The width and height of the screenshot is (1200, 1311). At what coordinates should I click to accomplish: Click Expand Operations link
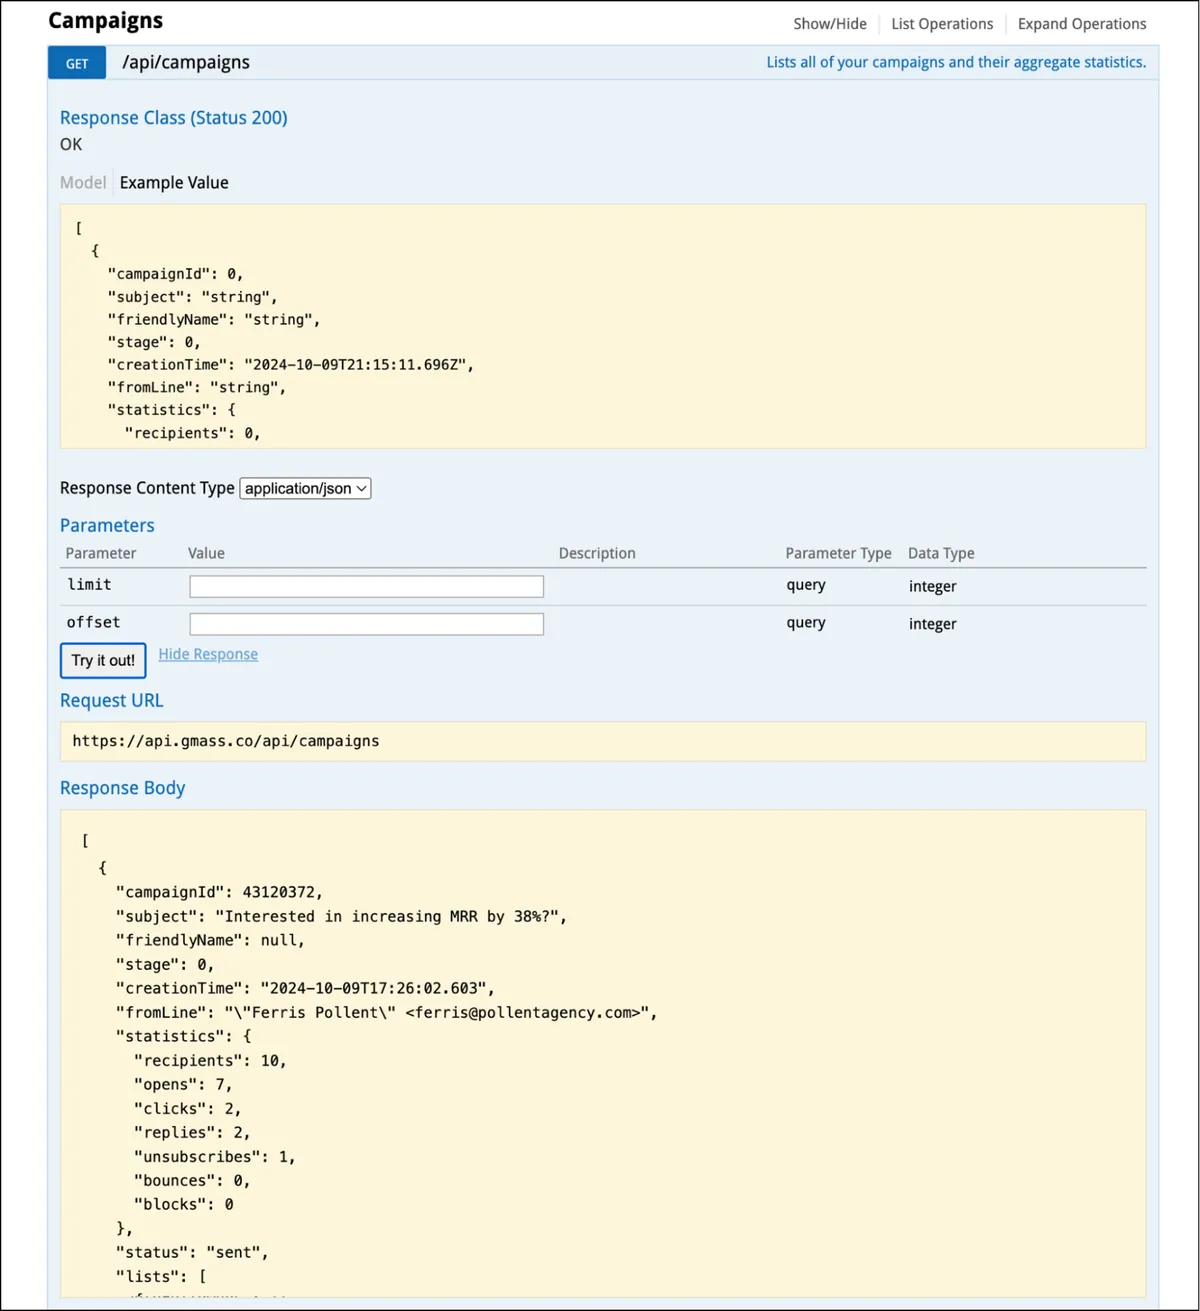[x=1082, y=24]
